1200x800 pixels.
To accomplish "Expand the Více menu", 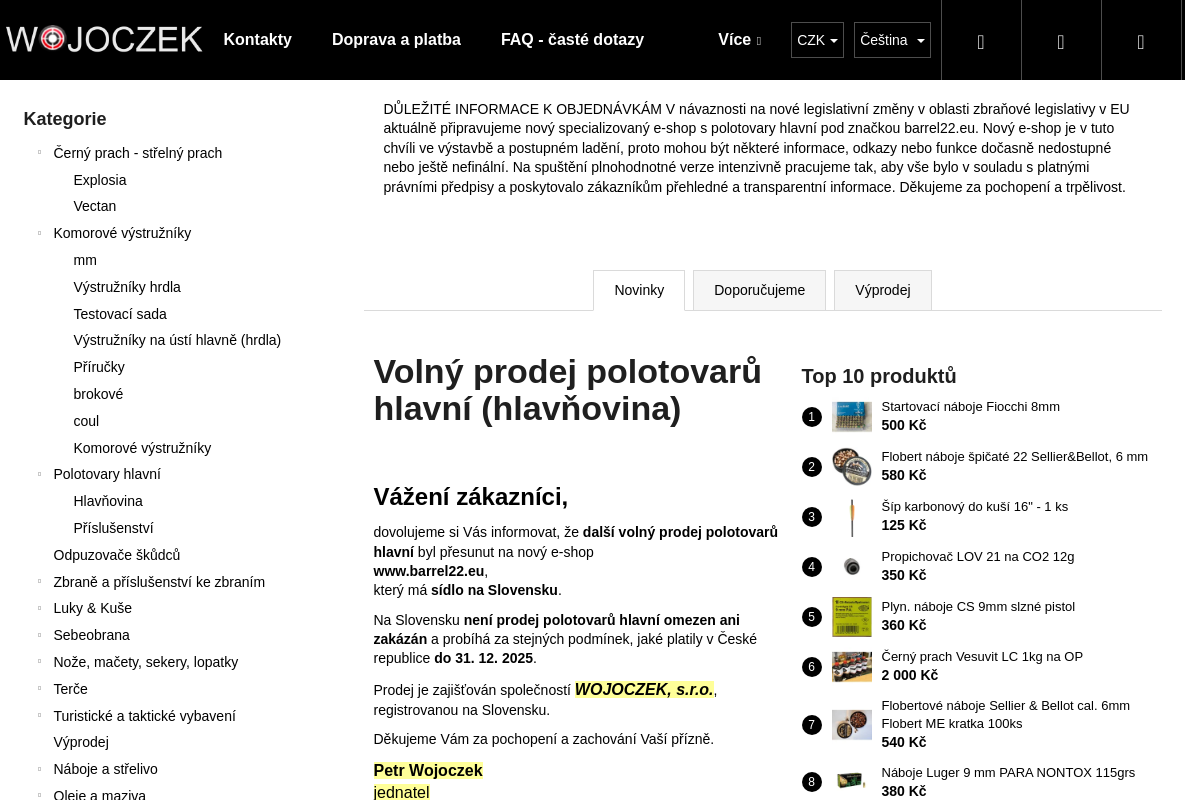I will tap(739, 40).
